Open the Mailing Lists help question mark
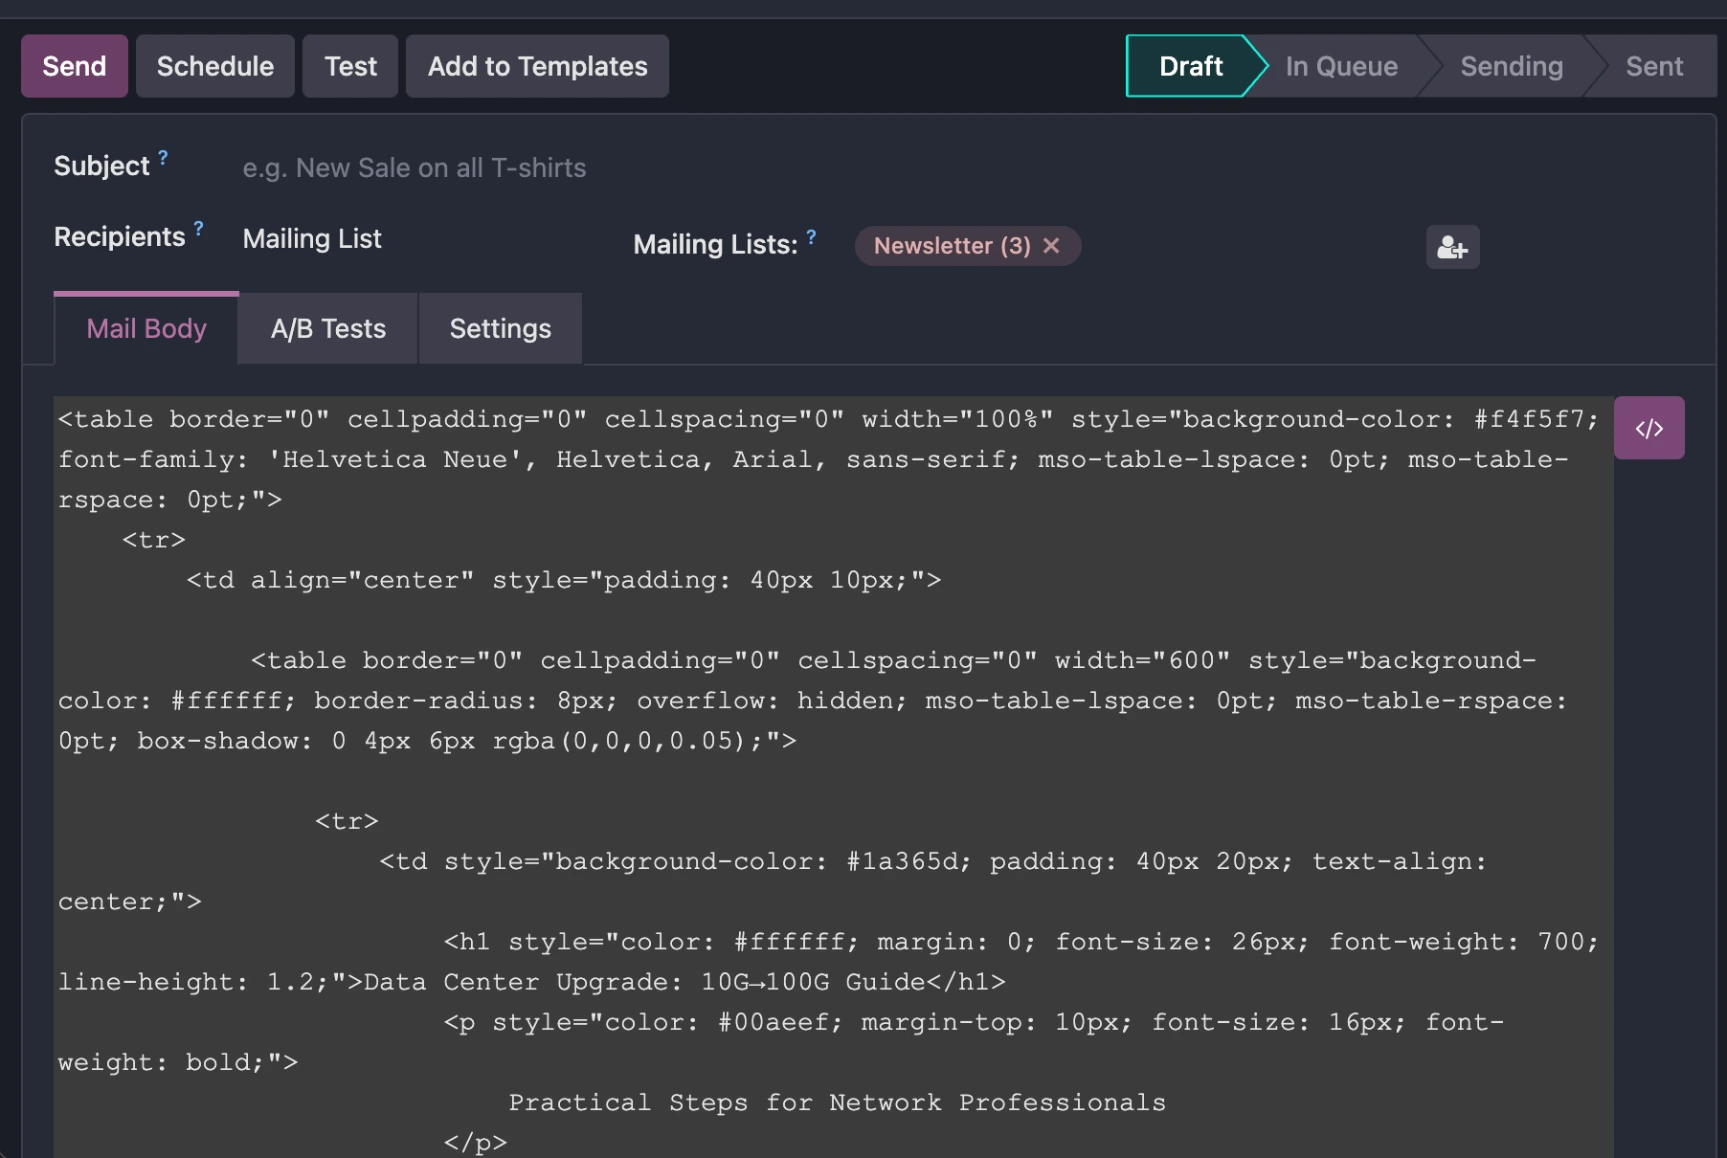 pos(810,237)
